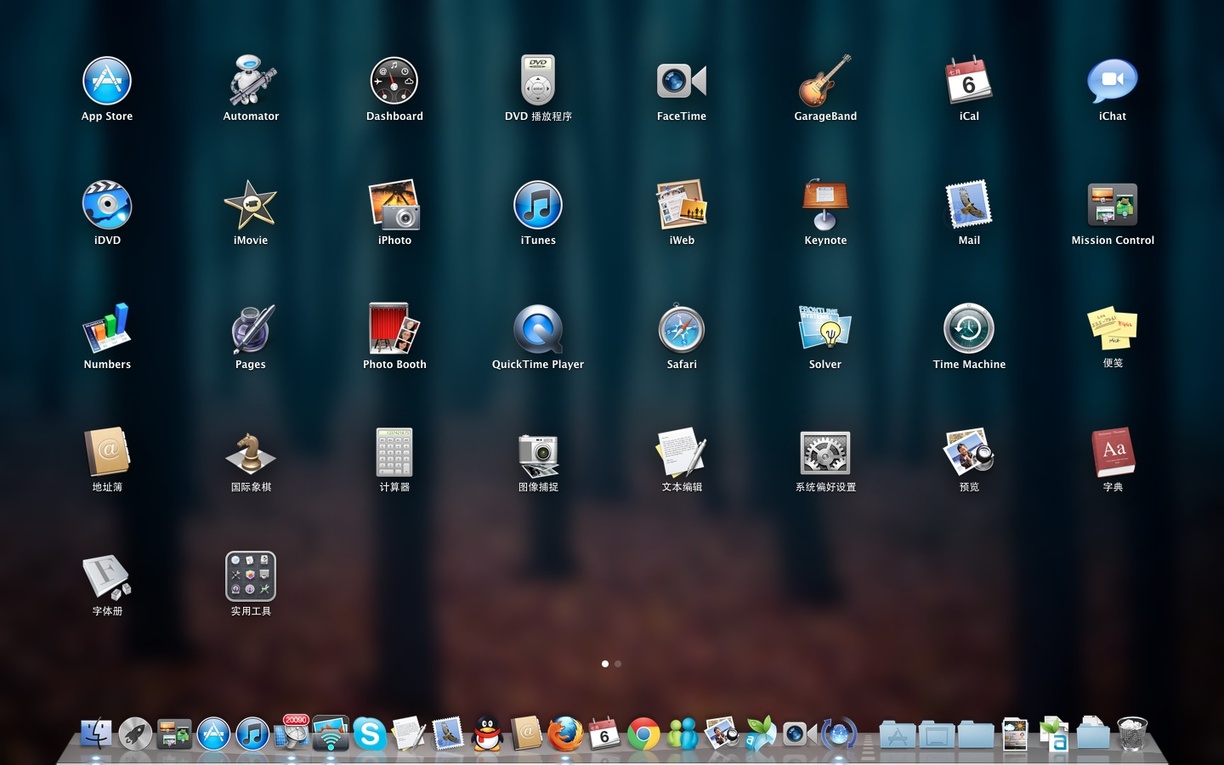Select first Launchpad page indicator dot

[605, 663]
